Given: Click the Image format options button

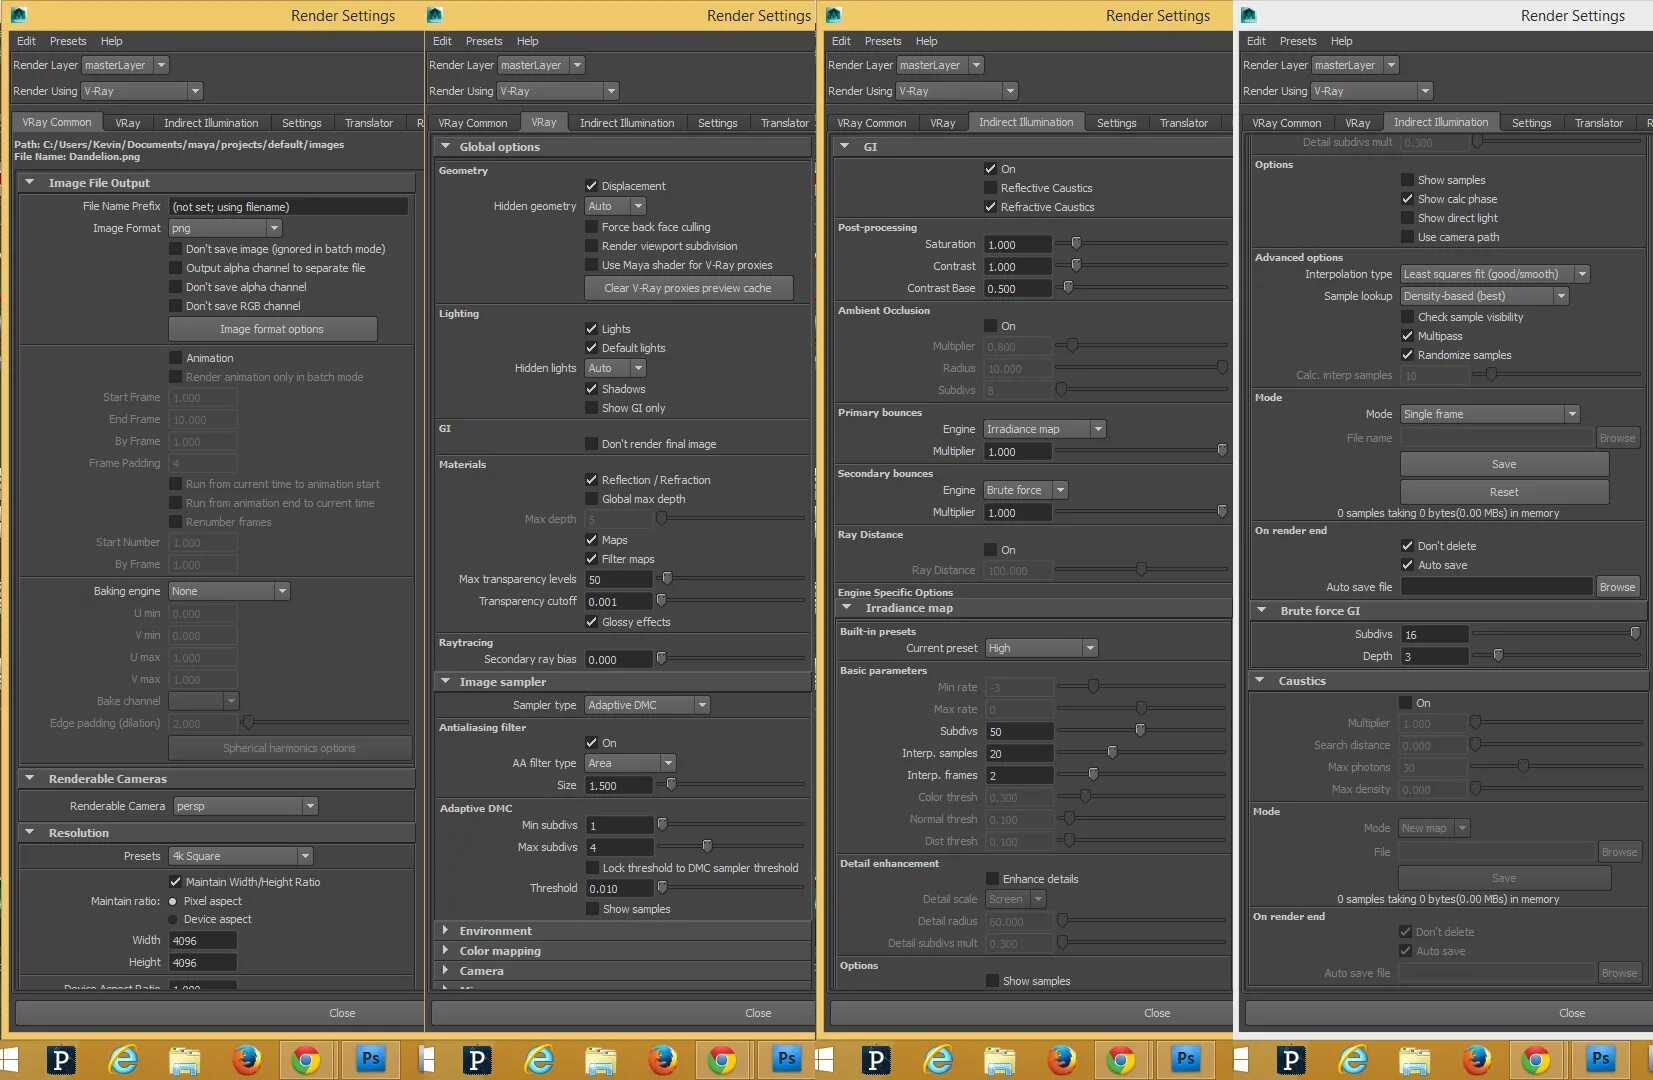Looking at the screenshot, I should tap(272, 329).
